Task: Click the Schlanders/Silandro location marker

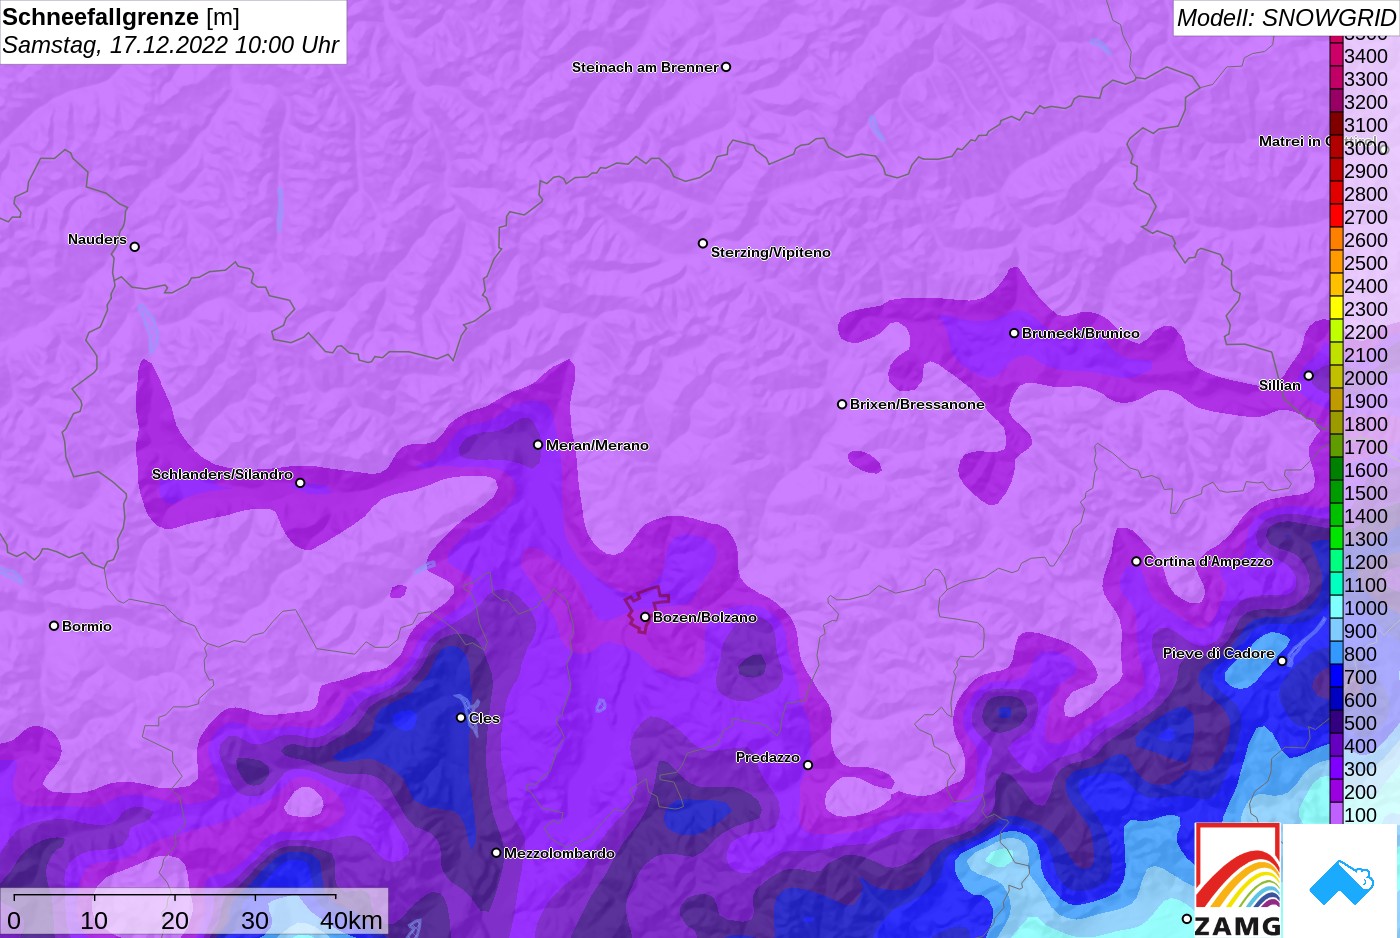Action: 300,483
